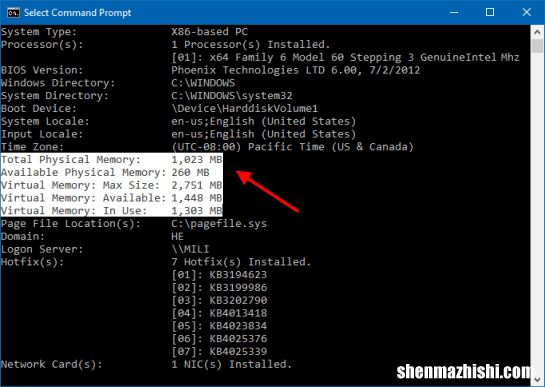The image size is (545, 387).
Task: Click '7 Hotfix(s) Installed.' text
Action: (241, 262)
